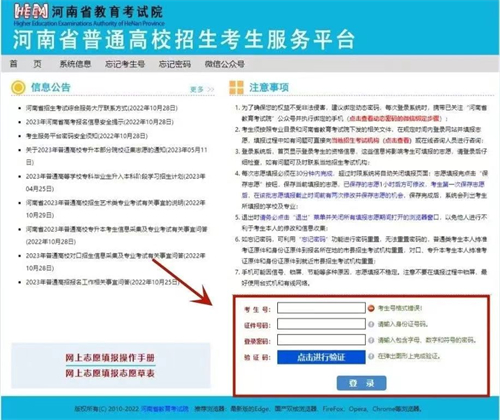
Task: Click the 登录 login button
Action: pyautogui.click(x=361, y=383)
